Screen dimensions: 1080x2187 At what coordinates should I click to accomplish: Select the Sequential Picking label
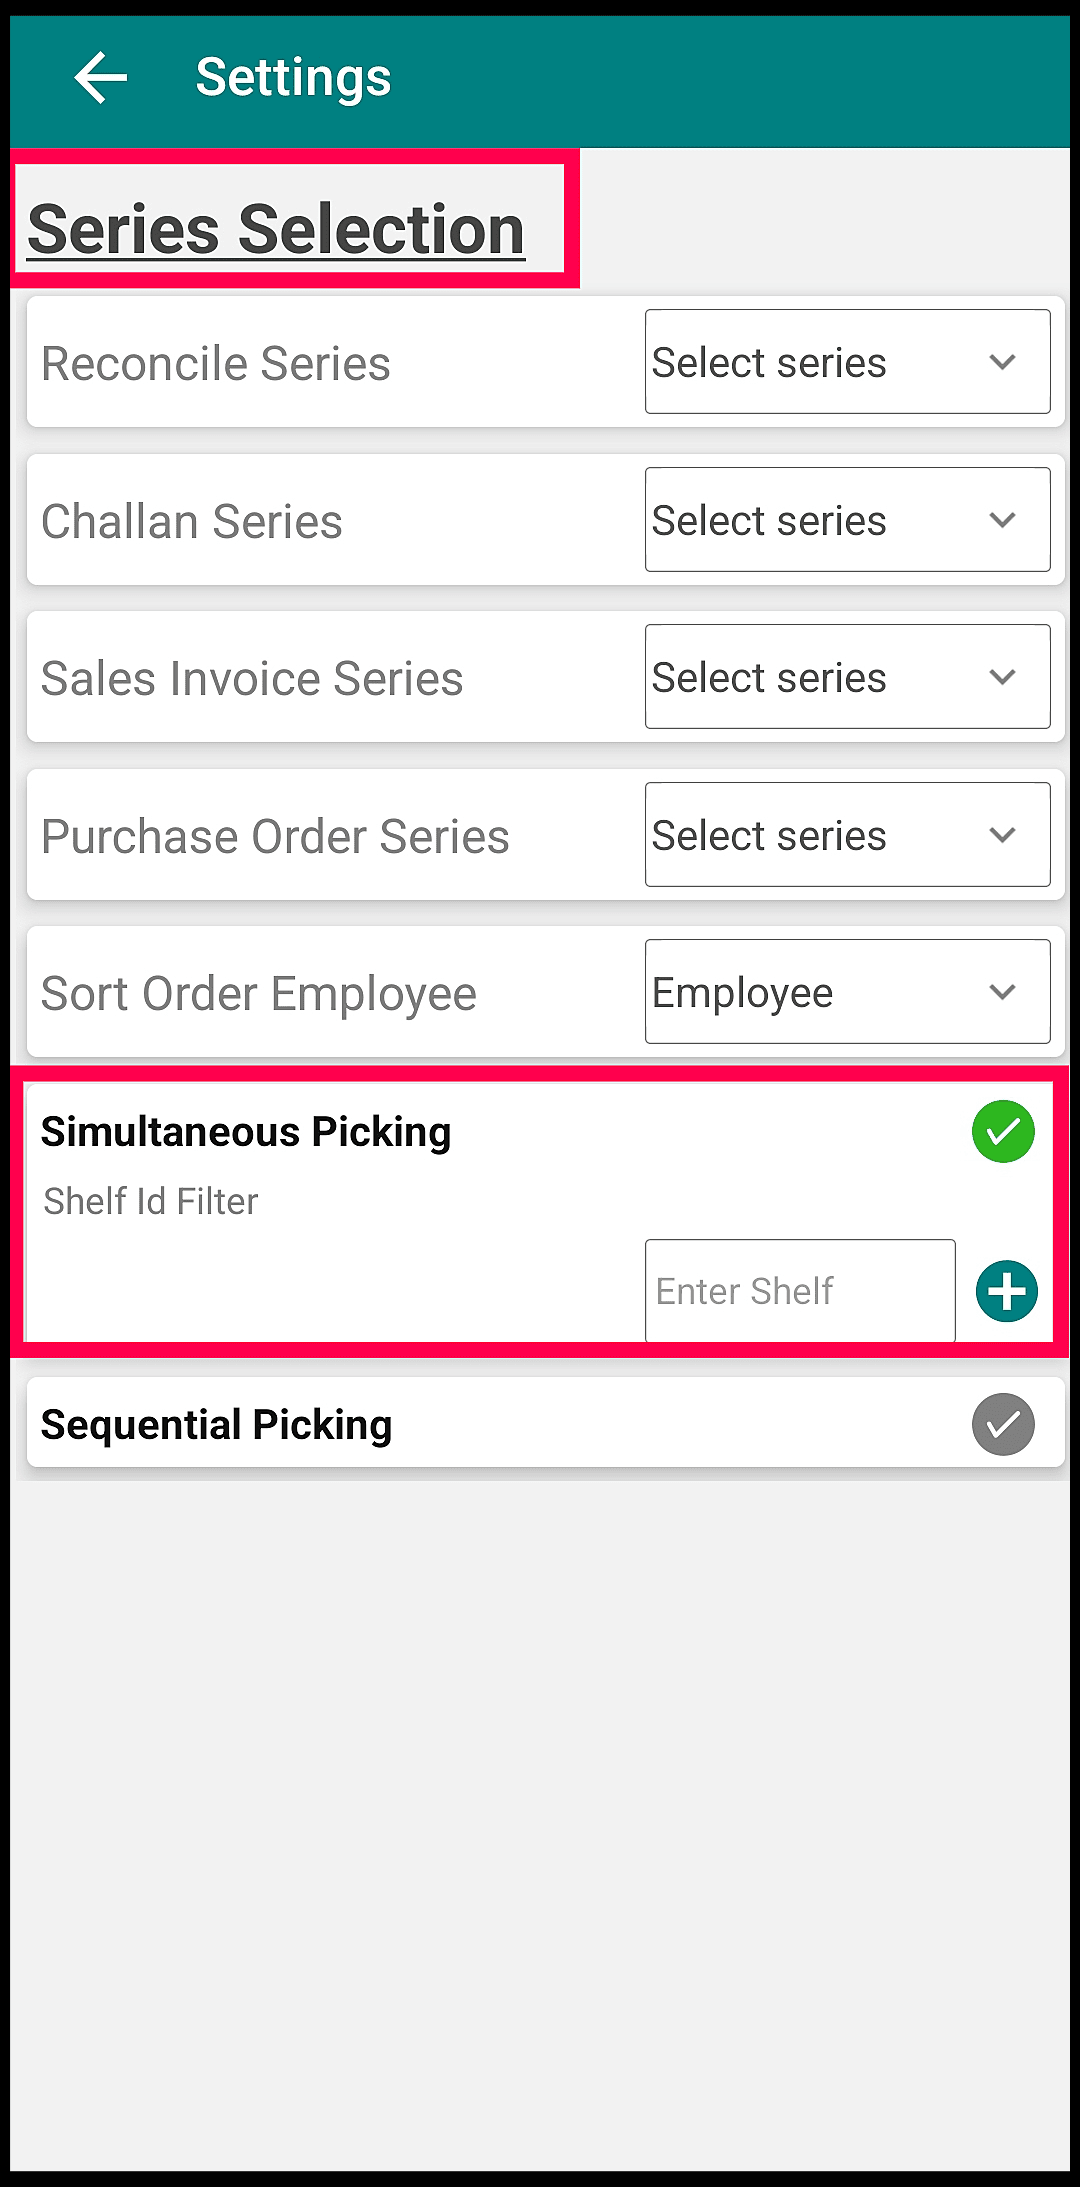click(216, 1425)
